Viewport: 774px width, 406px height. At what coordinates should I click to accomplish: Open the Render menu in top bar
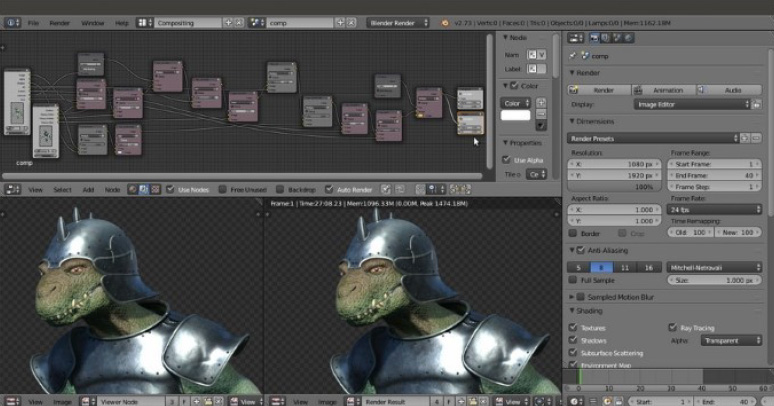coord(59,23)
